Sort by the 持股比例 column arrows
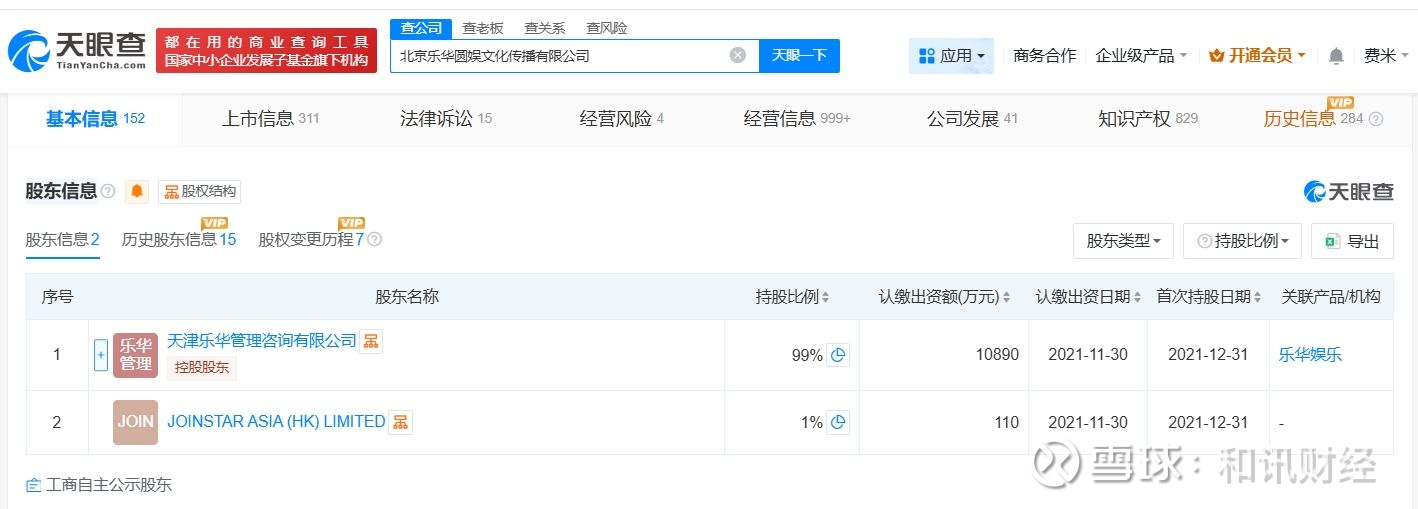This screenshot has width=1418, height=509. (x=825, y=297)
